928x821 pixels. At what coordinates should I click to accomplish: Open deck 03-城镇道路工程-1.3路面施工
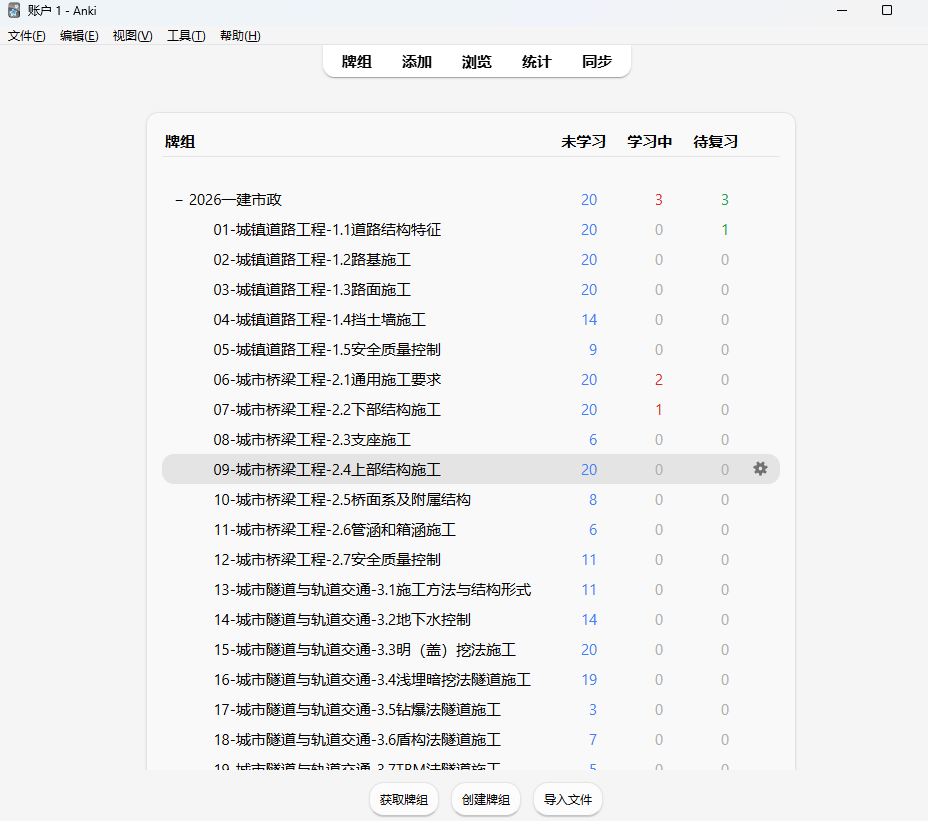[312, 290]
